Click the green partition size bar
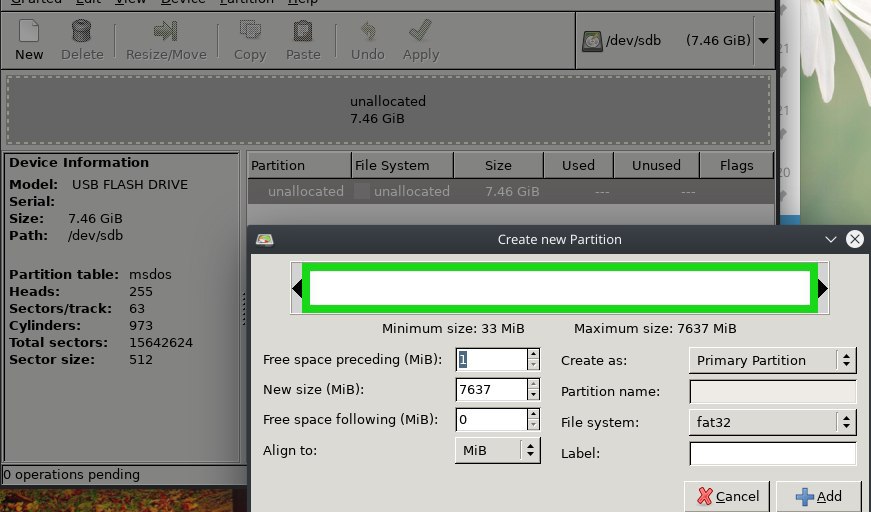Viewport: 871px width, 512px height. (559, 288)
